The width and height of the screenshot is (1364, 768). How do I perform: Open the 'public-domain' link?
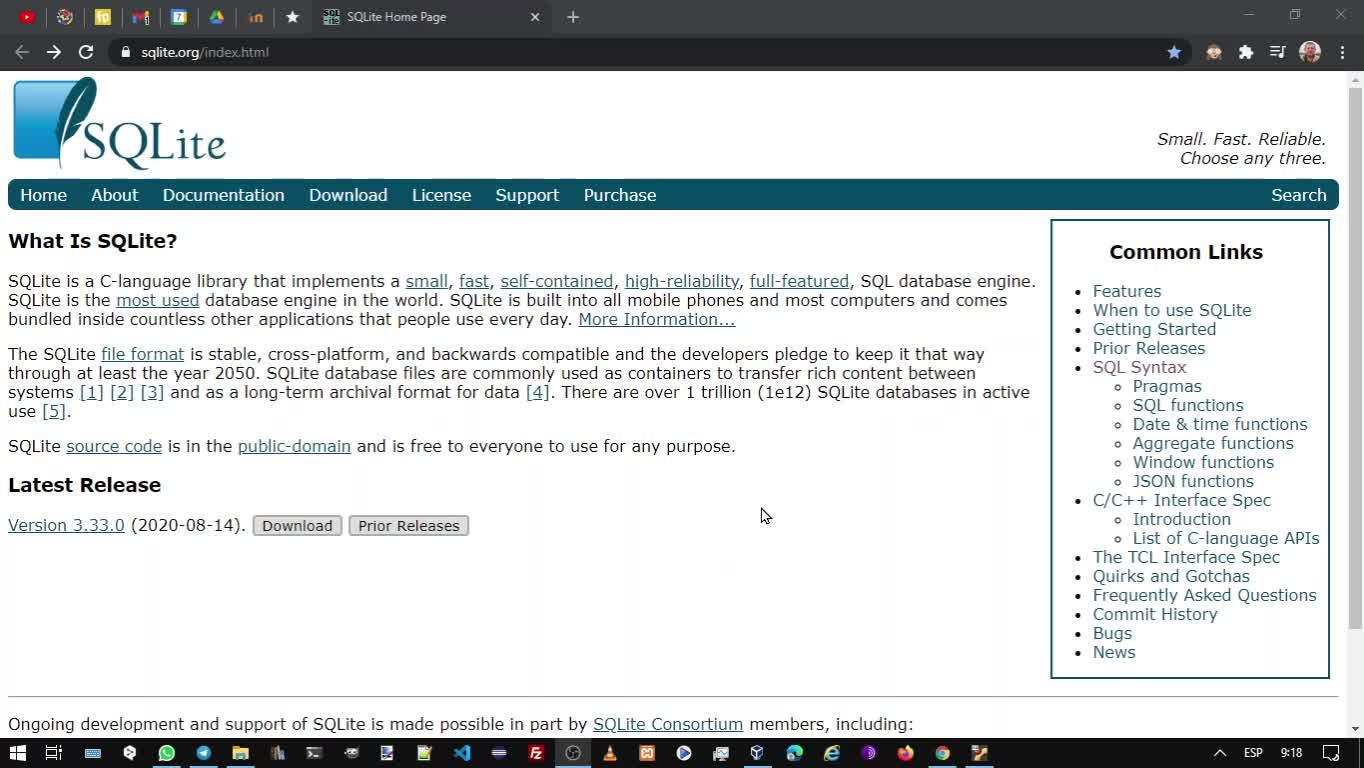point(294,446)
